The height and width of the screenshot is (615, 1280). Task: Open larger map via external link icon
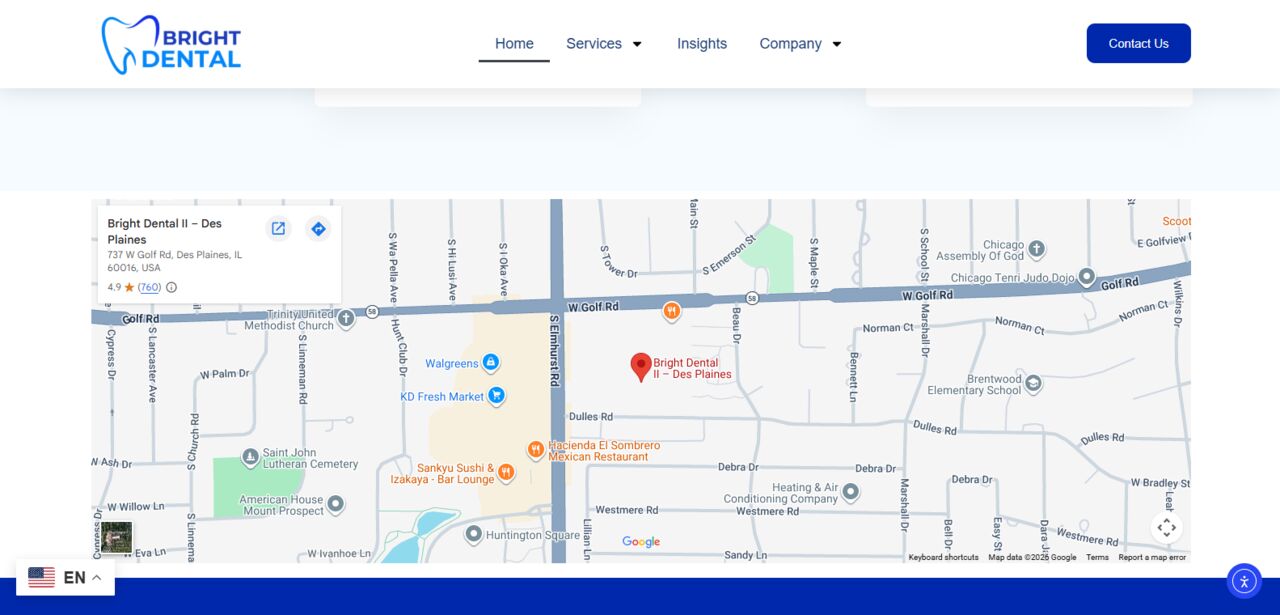click(278, 229)
